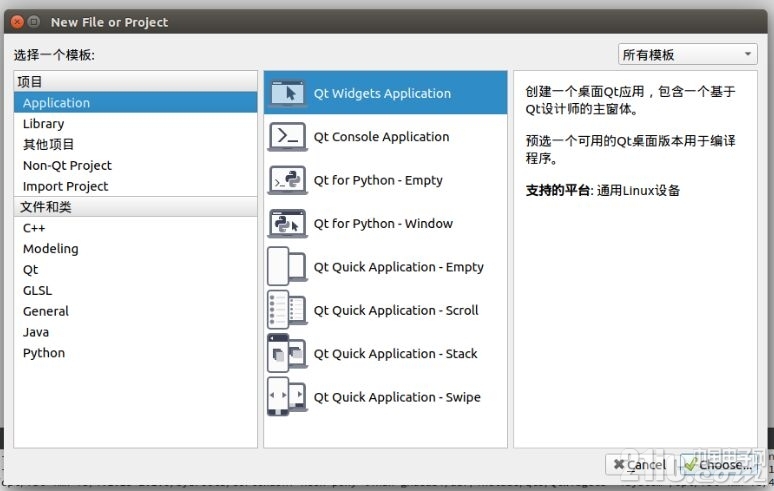Viewport: 774px width, 491px height.
Task: Select the Modeling files category
Action: [x=136, y=248]
